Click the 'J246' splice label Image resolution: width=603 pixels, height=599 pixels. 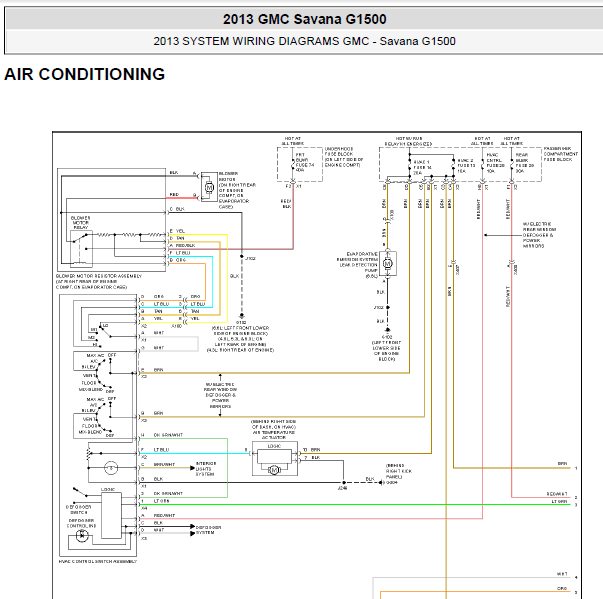click(342, 488)
